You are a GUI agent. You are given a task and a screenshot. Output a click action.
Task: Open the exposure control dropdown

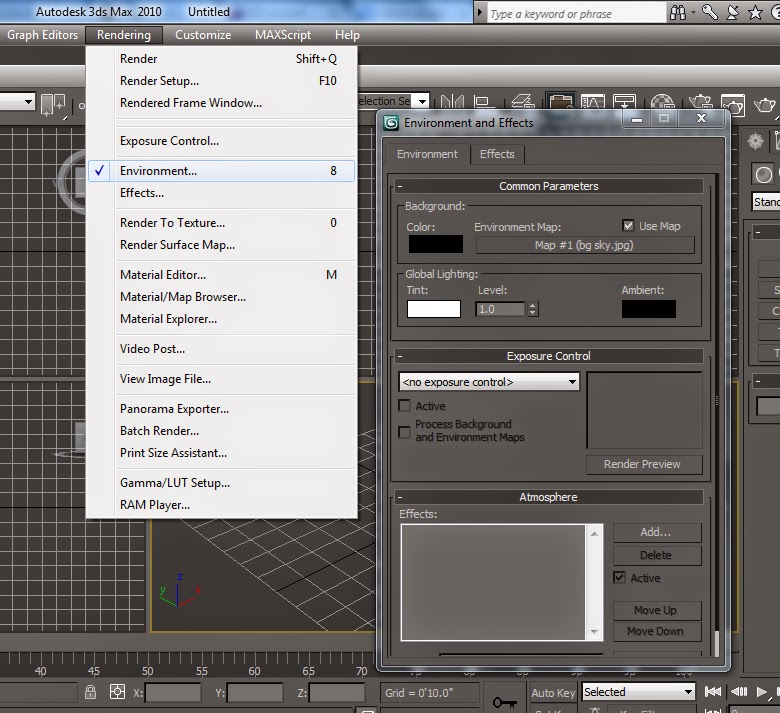489,382
